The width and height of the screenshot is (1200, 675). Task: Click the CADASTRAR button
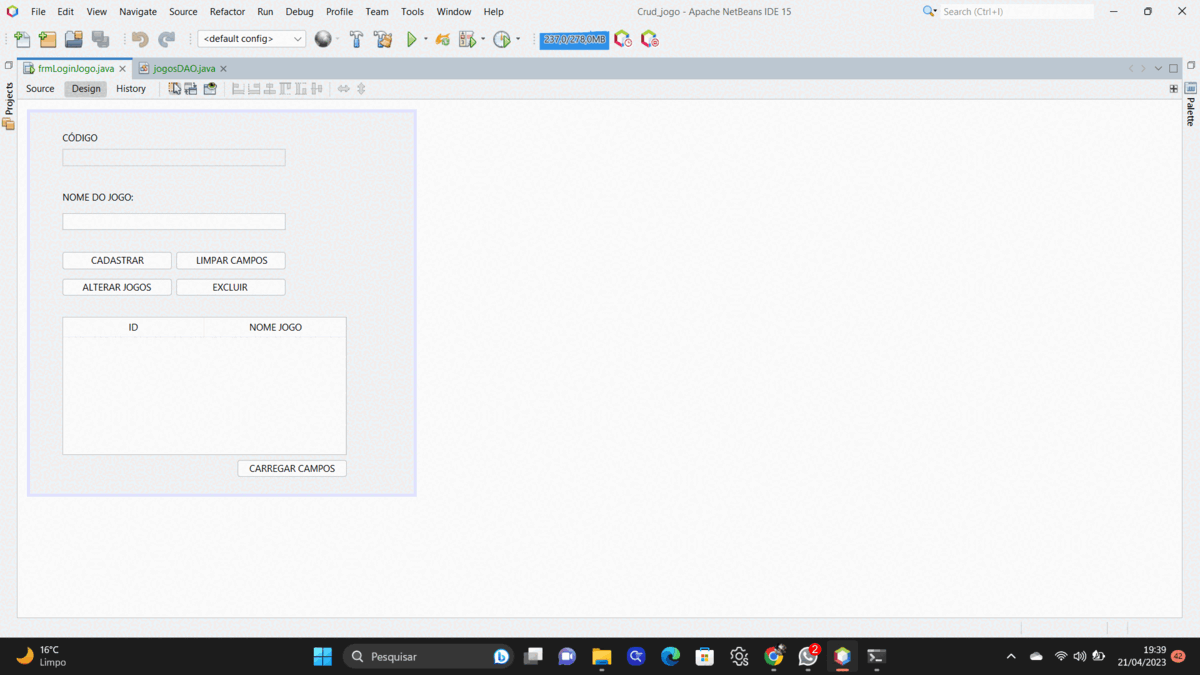[x=116, y=260]
